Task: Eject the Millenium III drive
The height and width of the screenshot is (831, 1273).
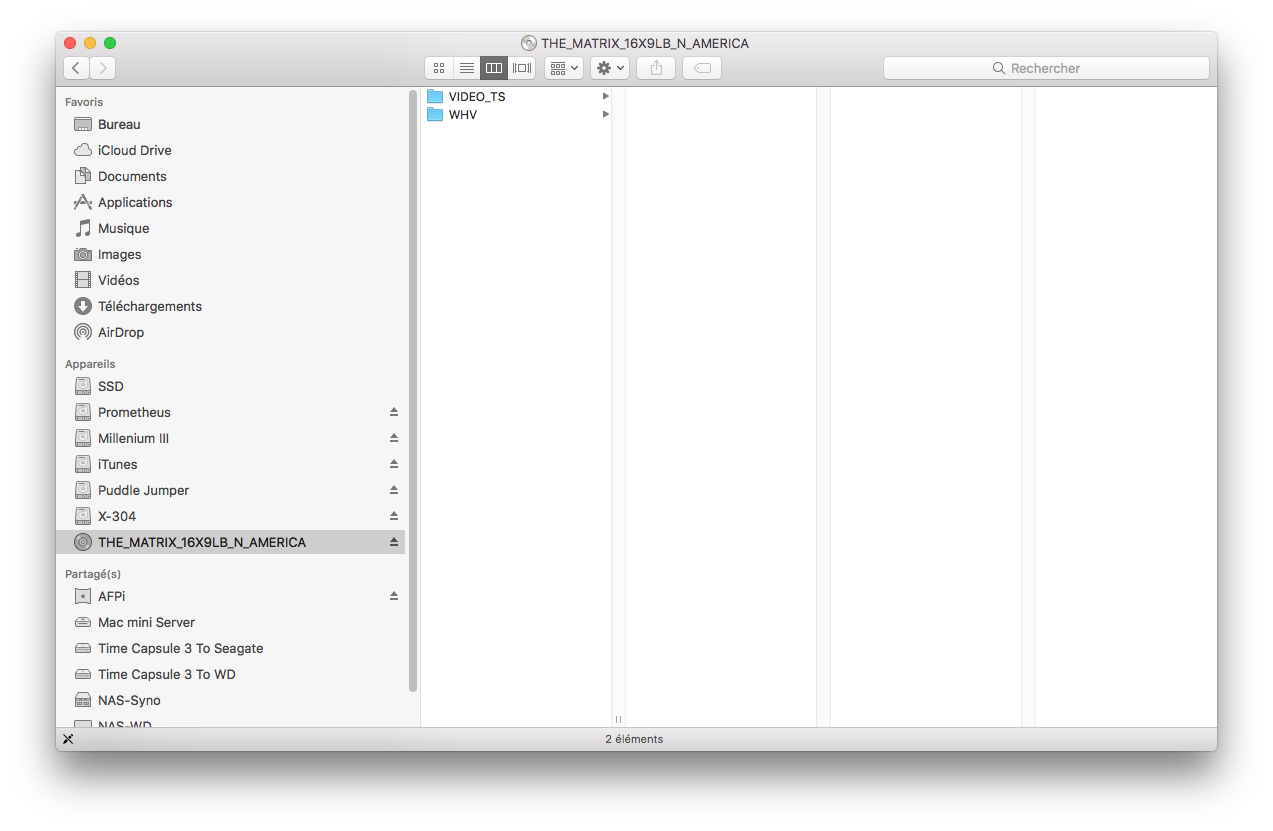Action: click(394, 438)
